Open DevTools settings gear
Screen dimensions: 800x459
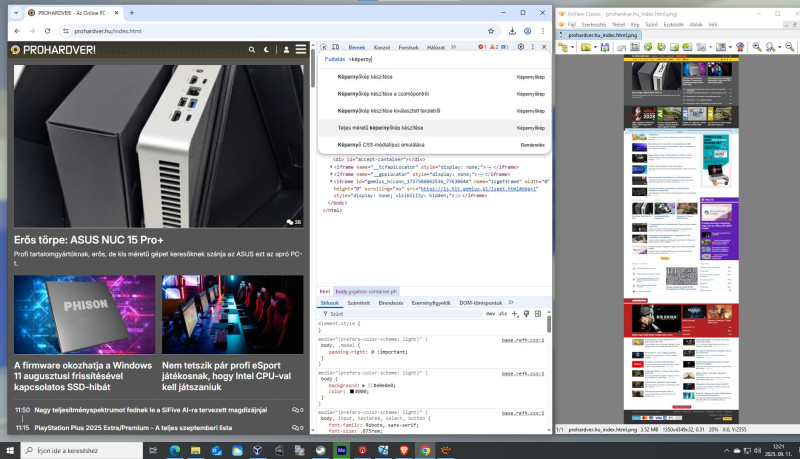[x=521, y=47]
